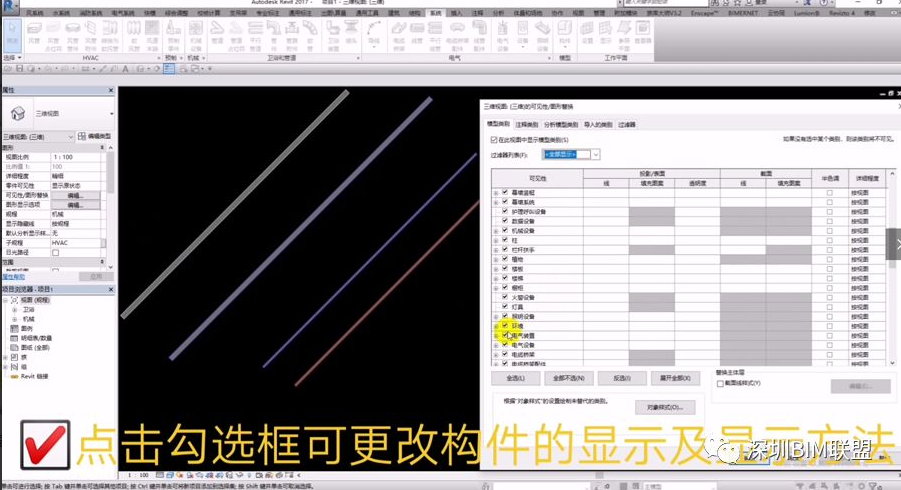901x490 pixels.
Task: Click Edit button for visibility/graphics overrides
Action: pos(75,195)
